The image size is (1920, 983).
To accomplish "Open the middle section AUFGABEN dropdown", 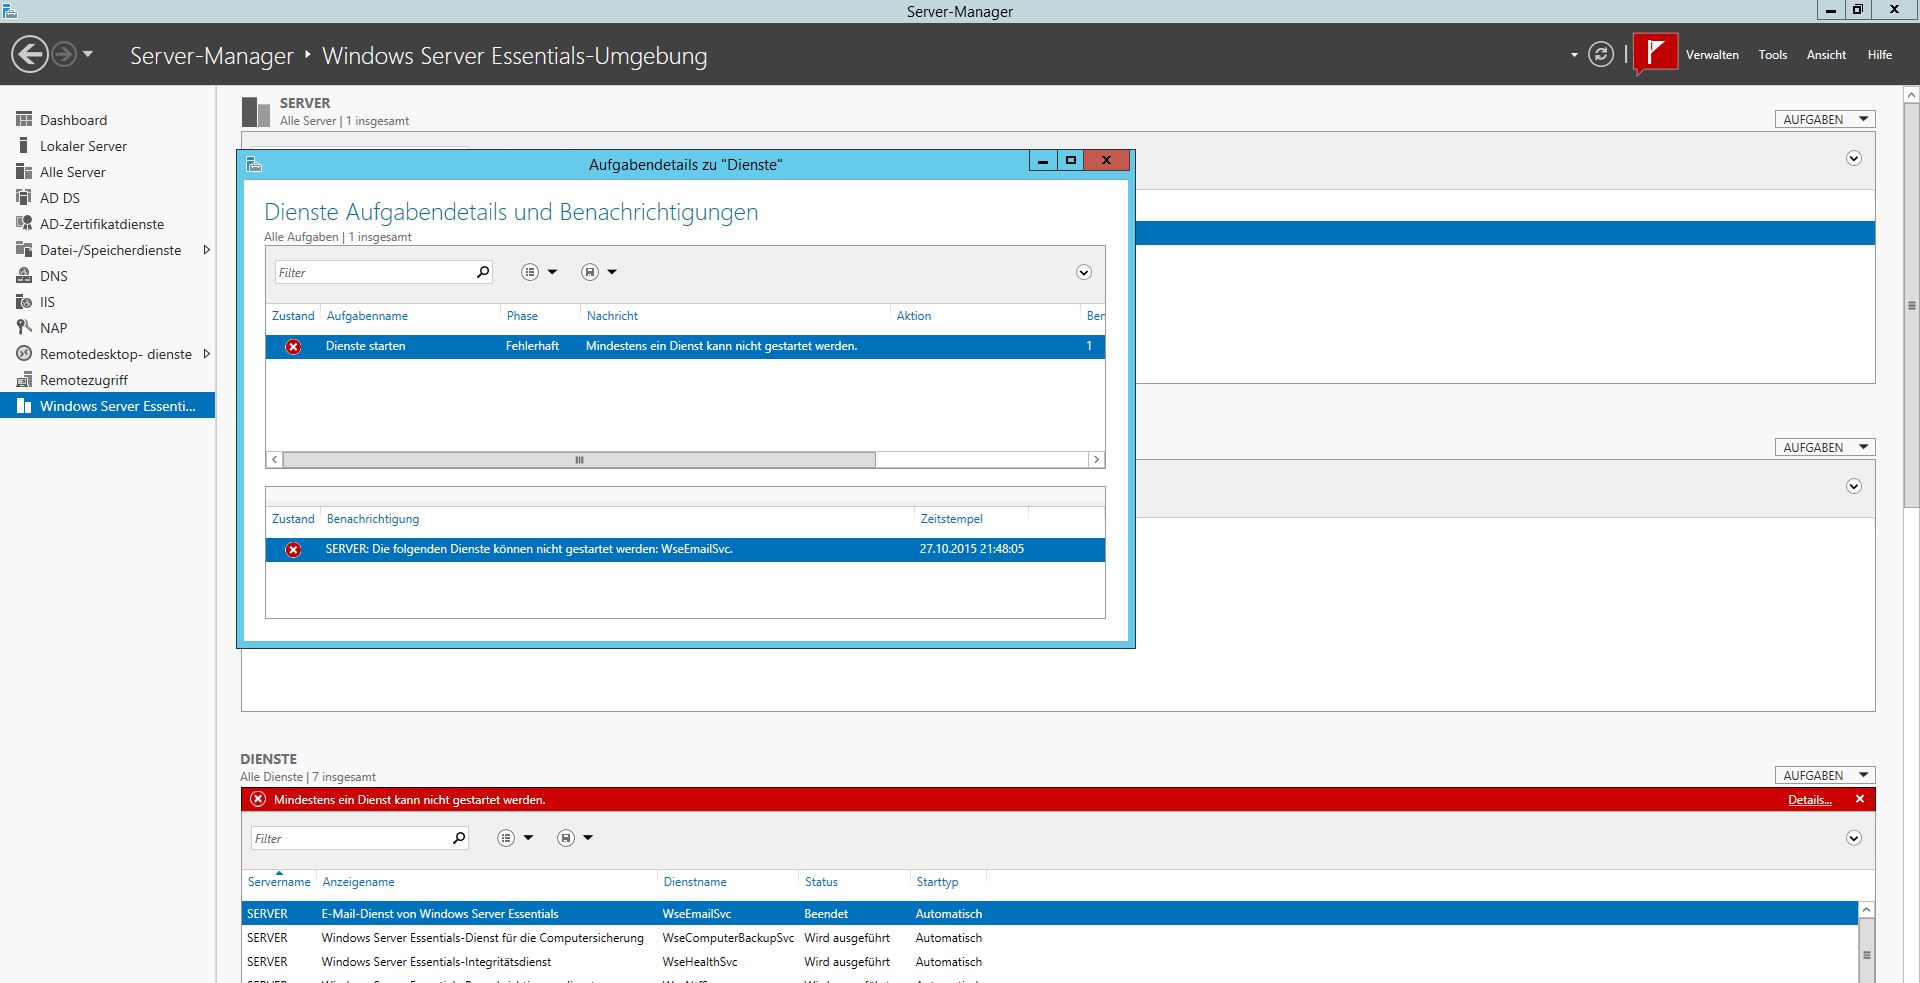I will (x=1825, y=447).
